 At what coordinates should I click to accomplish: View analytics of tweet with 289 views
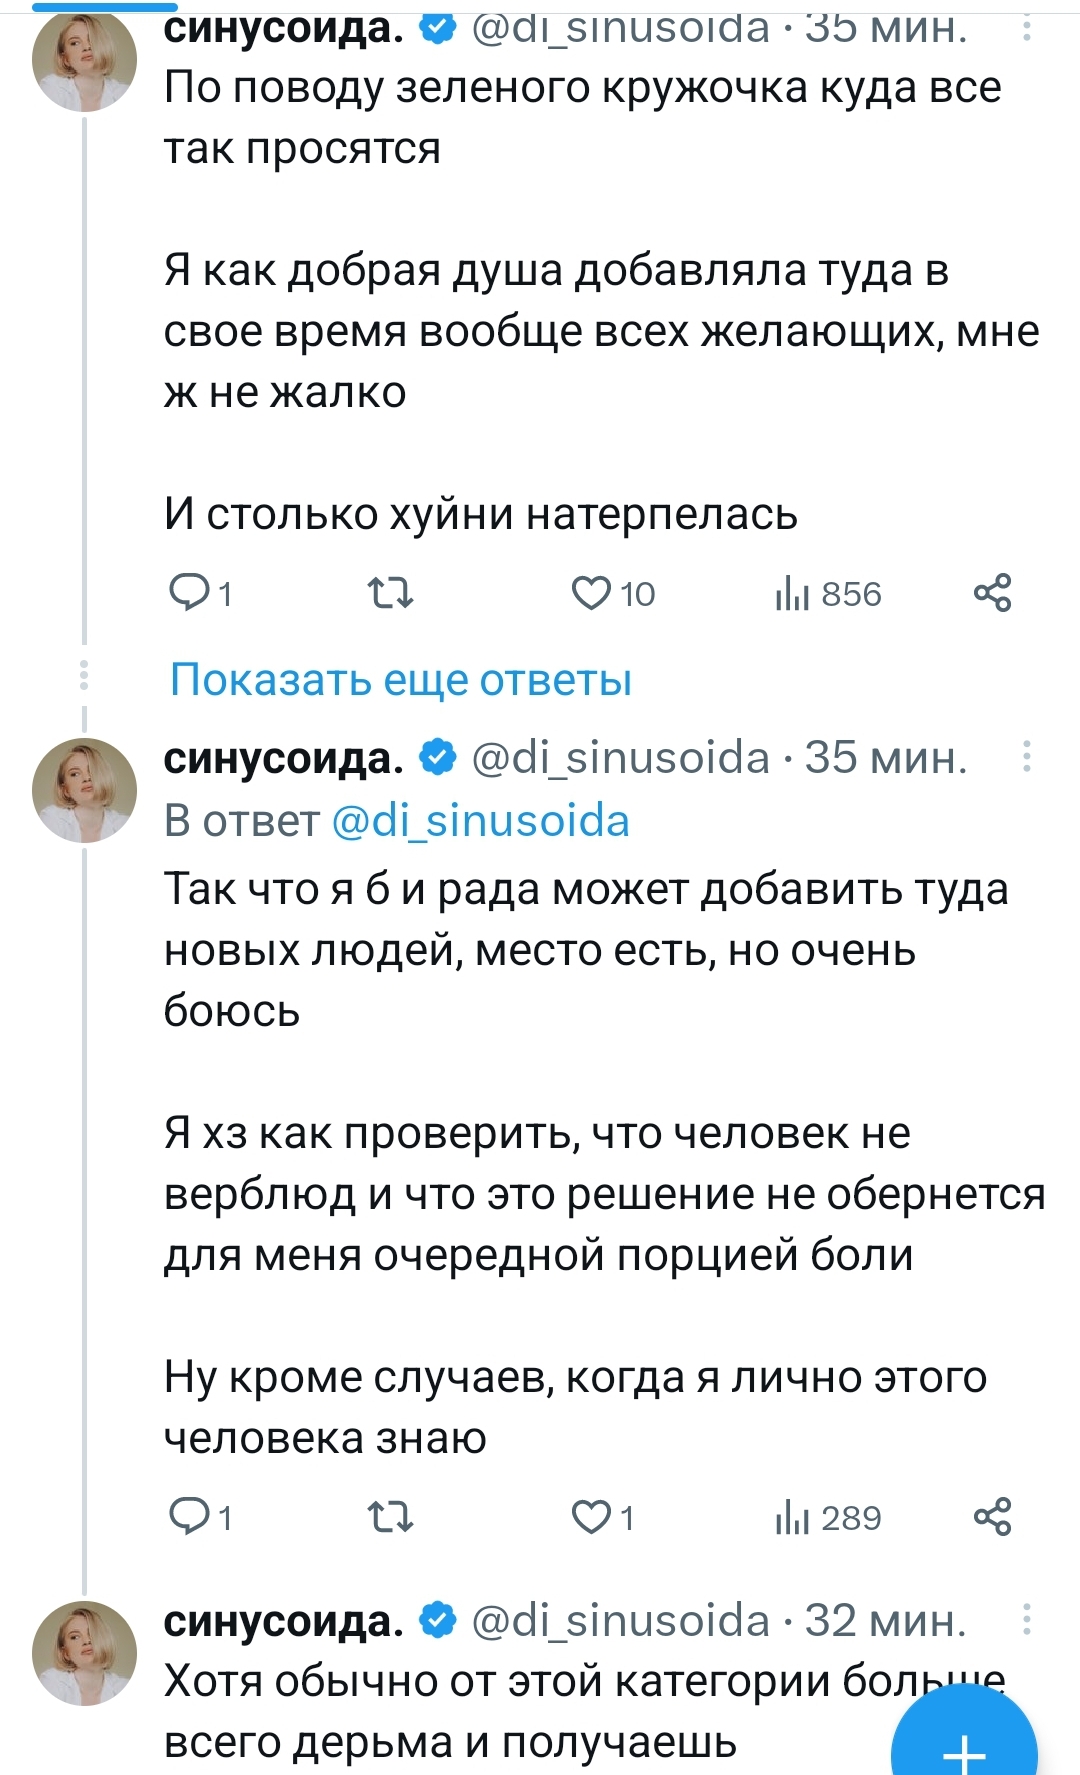point(791,1518)
